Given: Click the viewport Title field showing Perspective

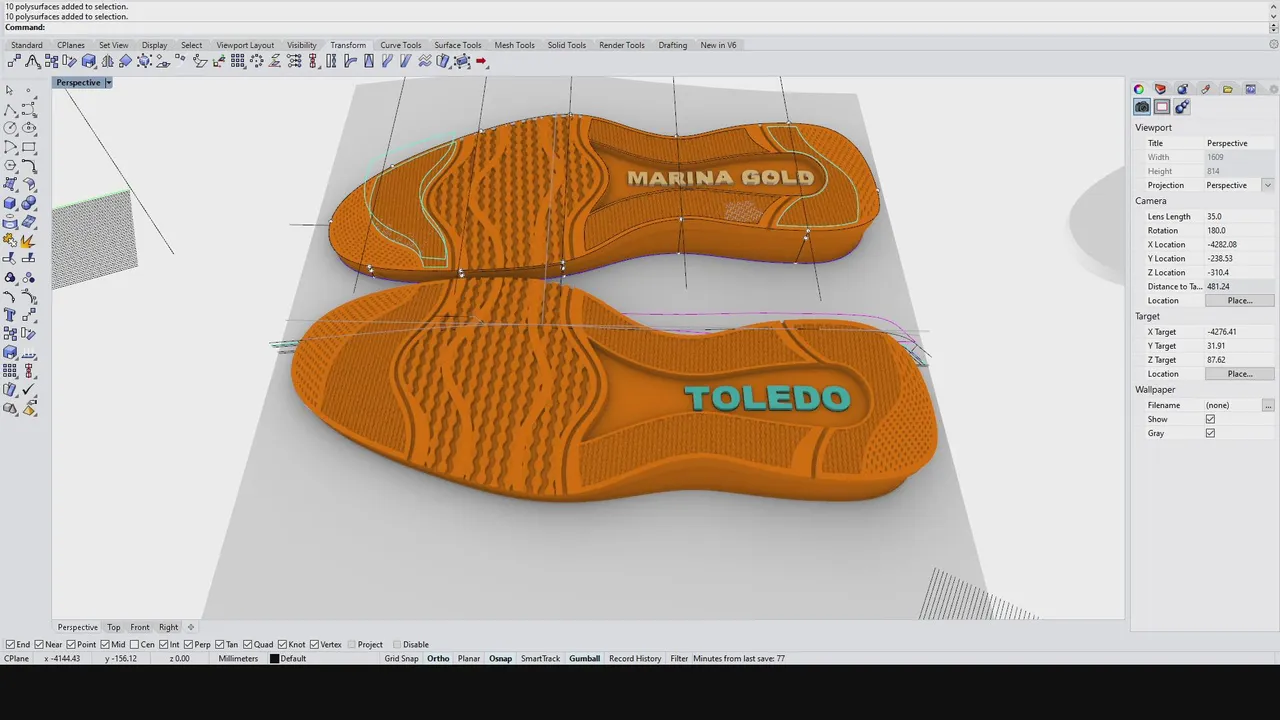Looking at the screenshot, I should pyautogui.click(x=1239, y=143).
